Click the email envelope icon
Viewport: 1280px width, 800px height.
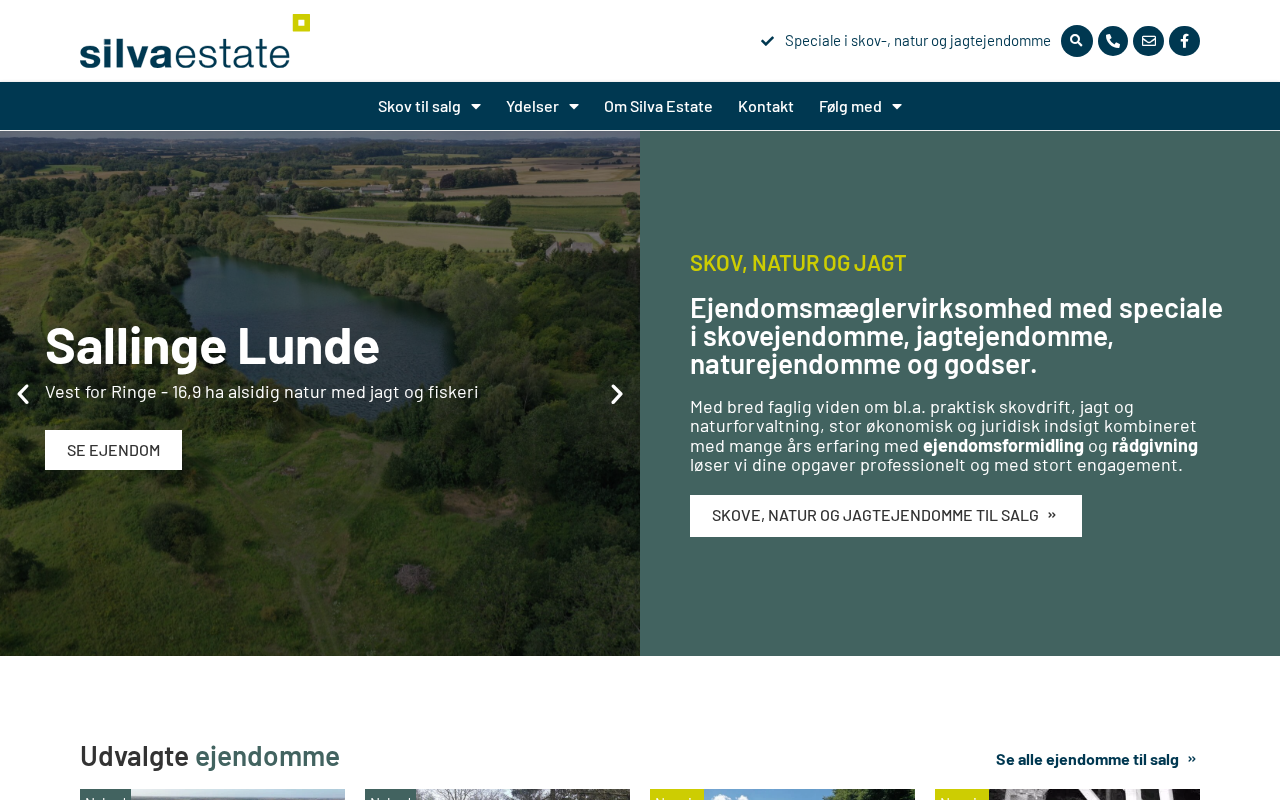(x=1149, y=41)
